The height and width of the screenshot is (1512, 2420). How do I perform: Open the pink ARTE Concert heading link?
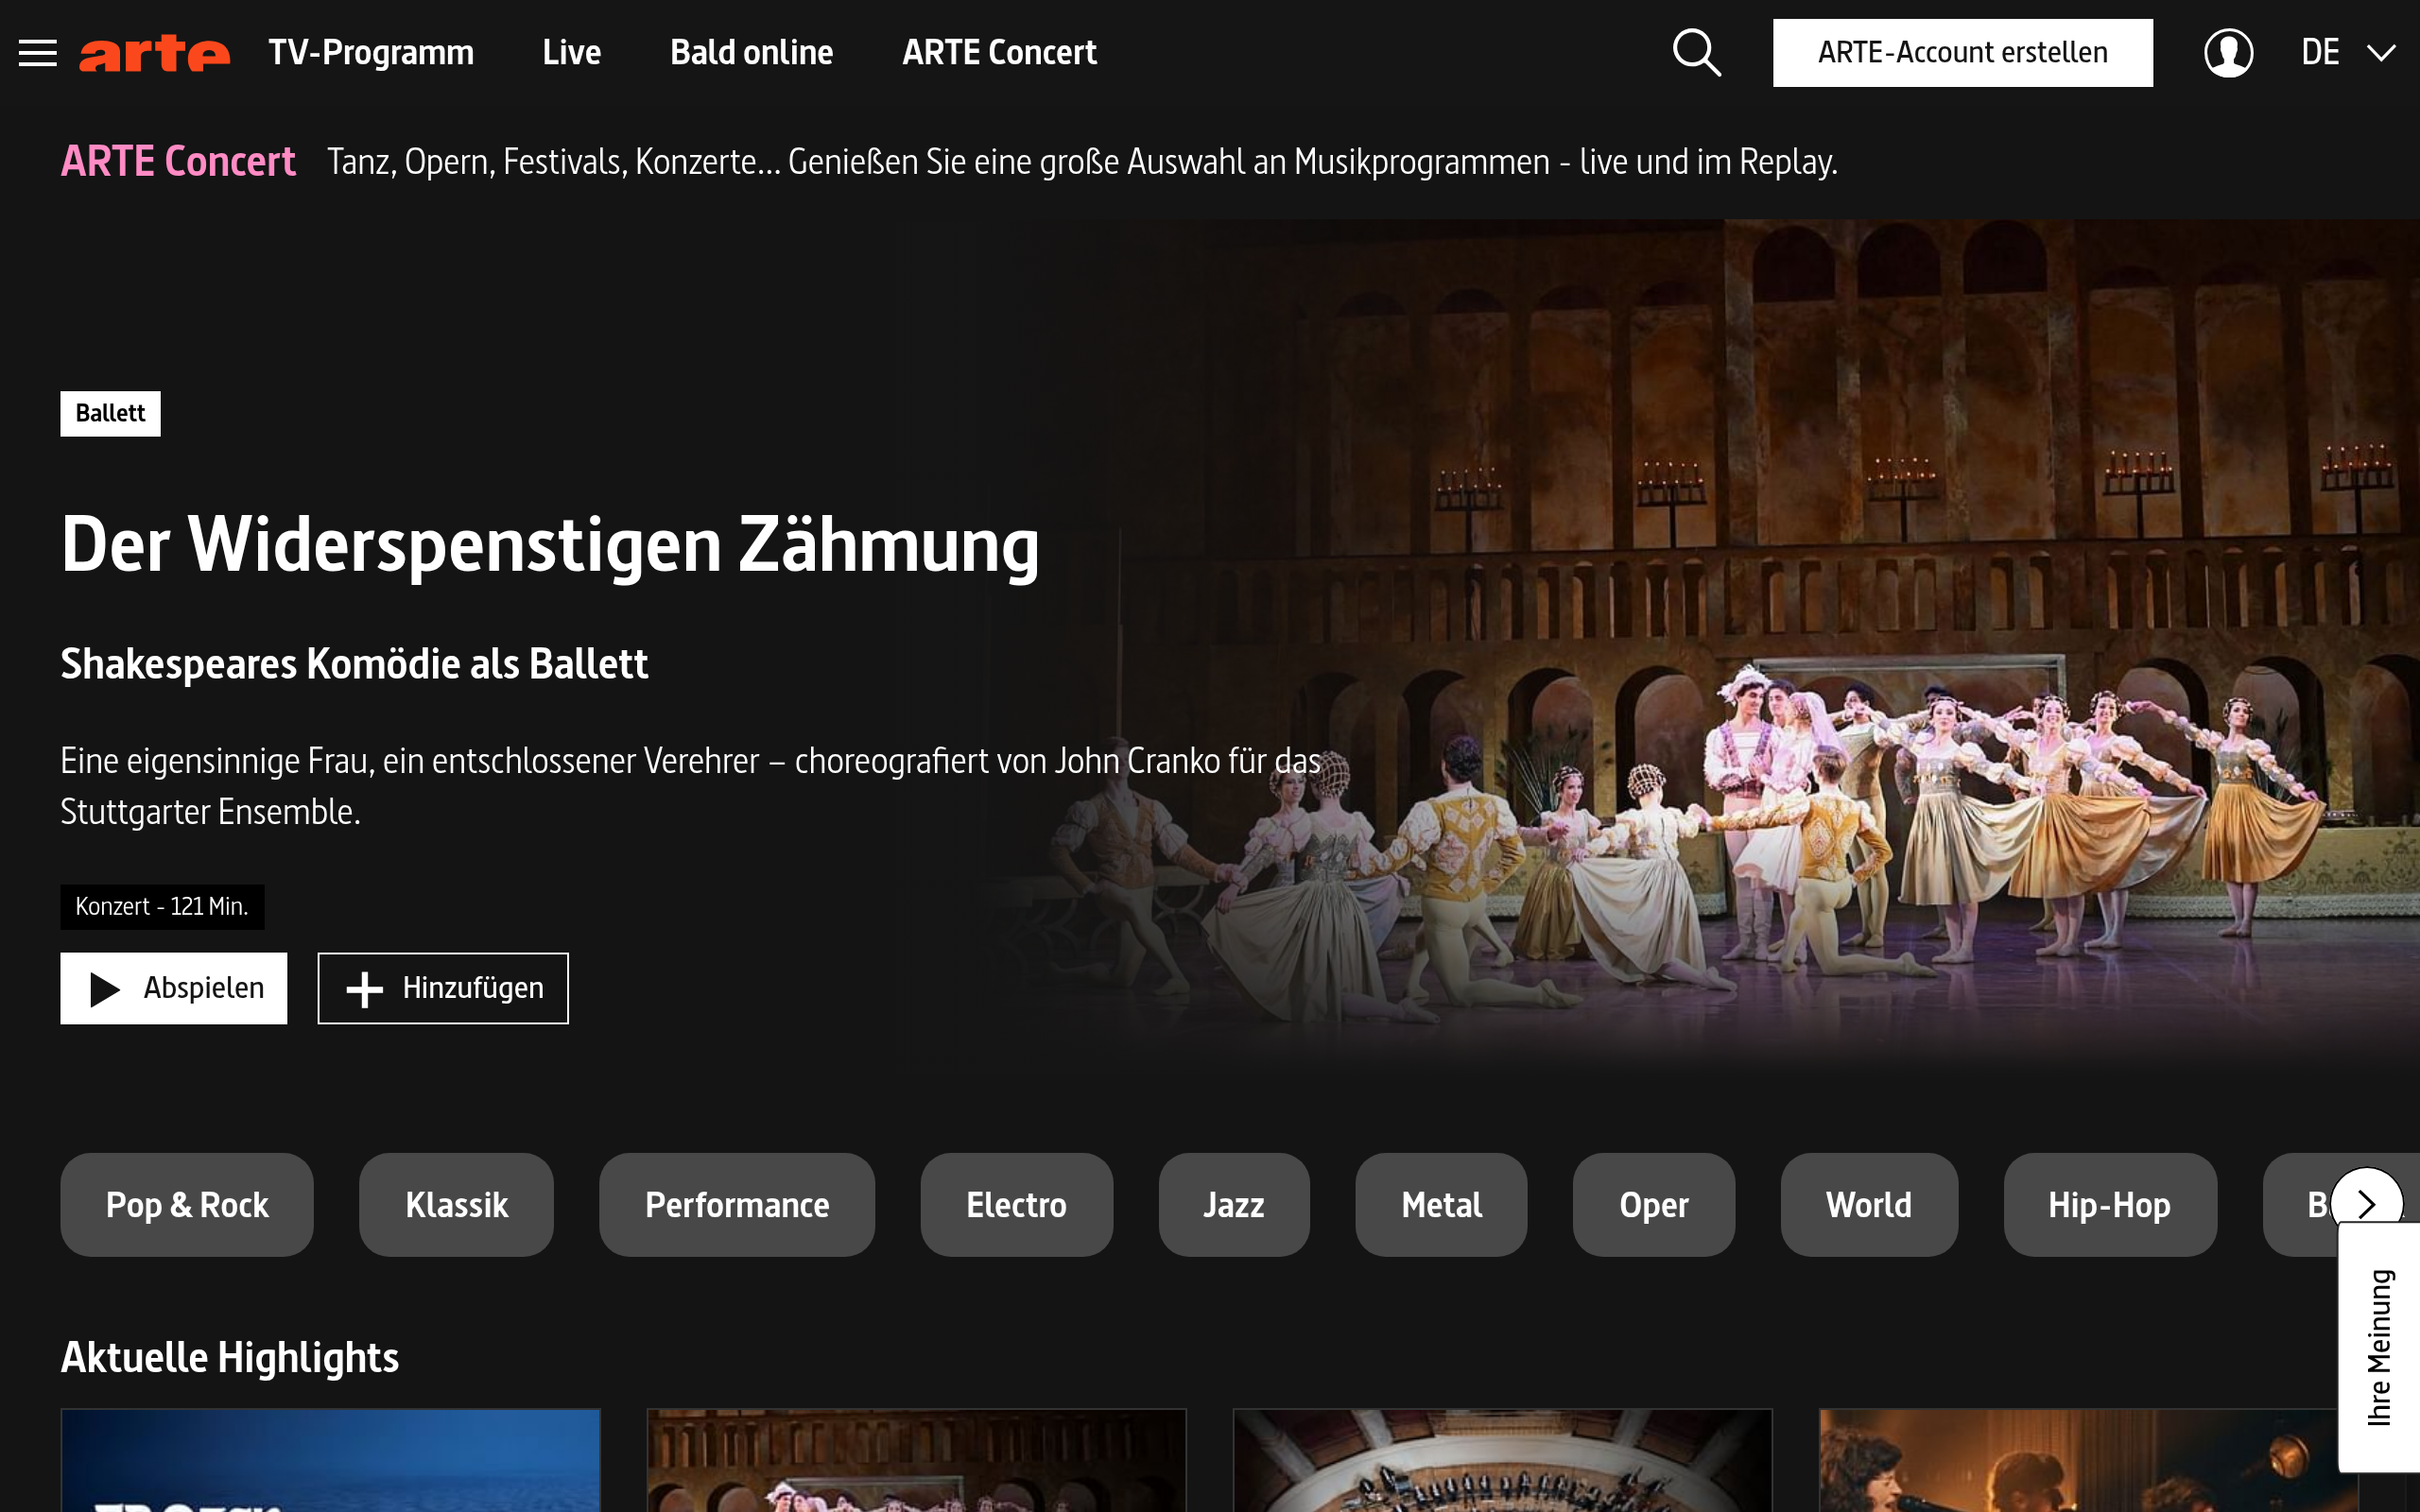(x=178, y=161)
